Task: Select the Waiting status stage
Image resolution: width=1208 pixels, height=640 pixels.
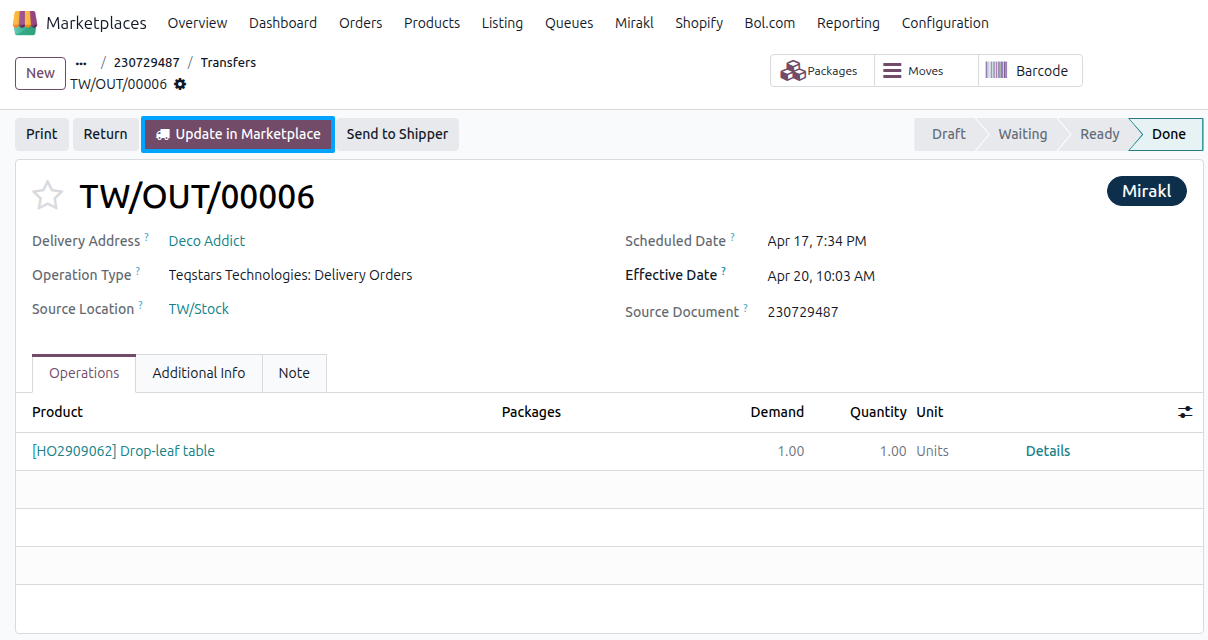Action: point(1022,134)
